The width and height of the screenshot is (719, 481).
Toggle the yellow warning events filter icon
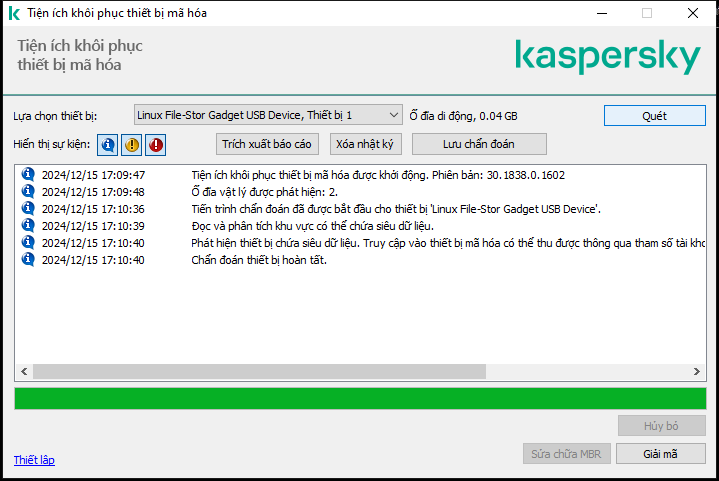tap(132, 145)
